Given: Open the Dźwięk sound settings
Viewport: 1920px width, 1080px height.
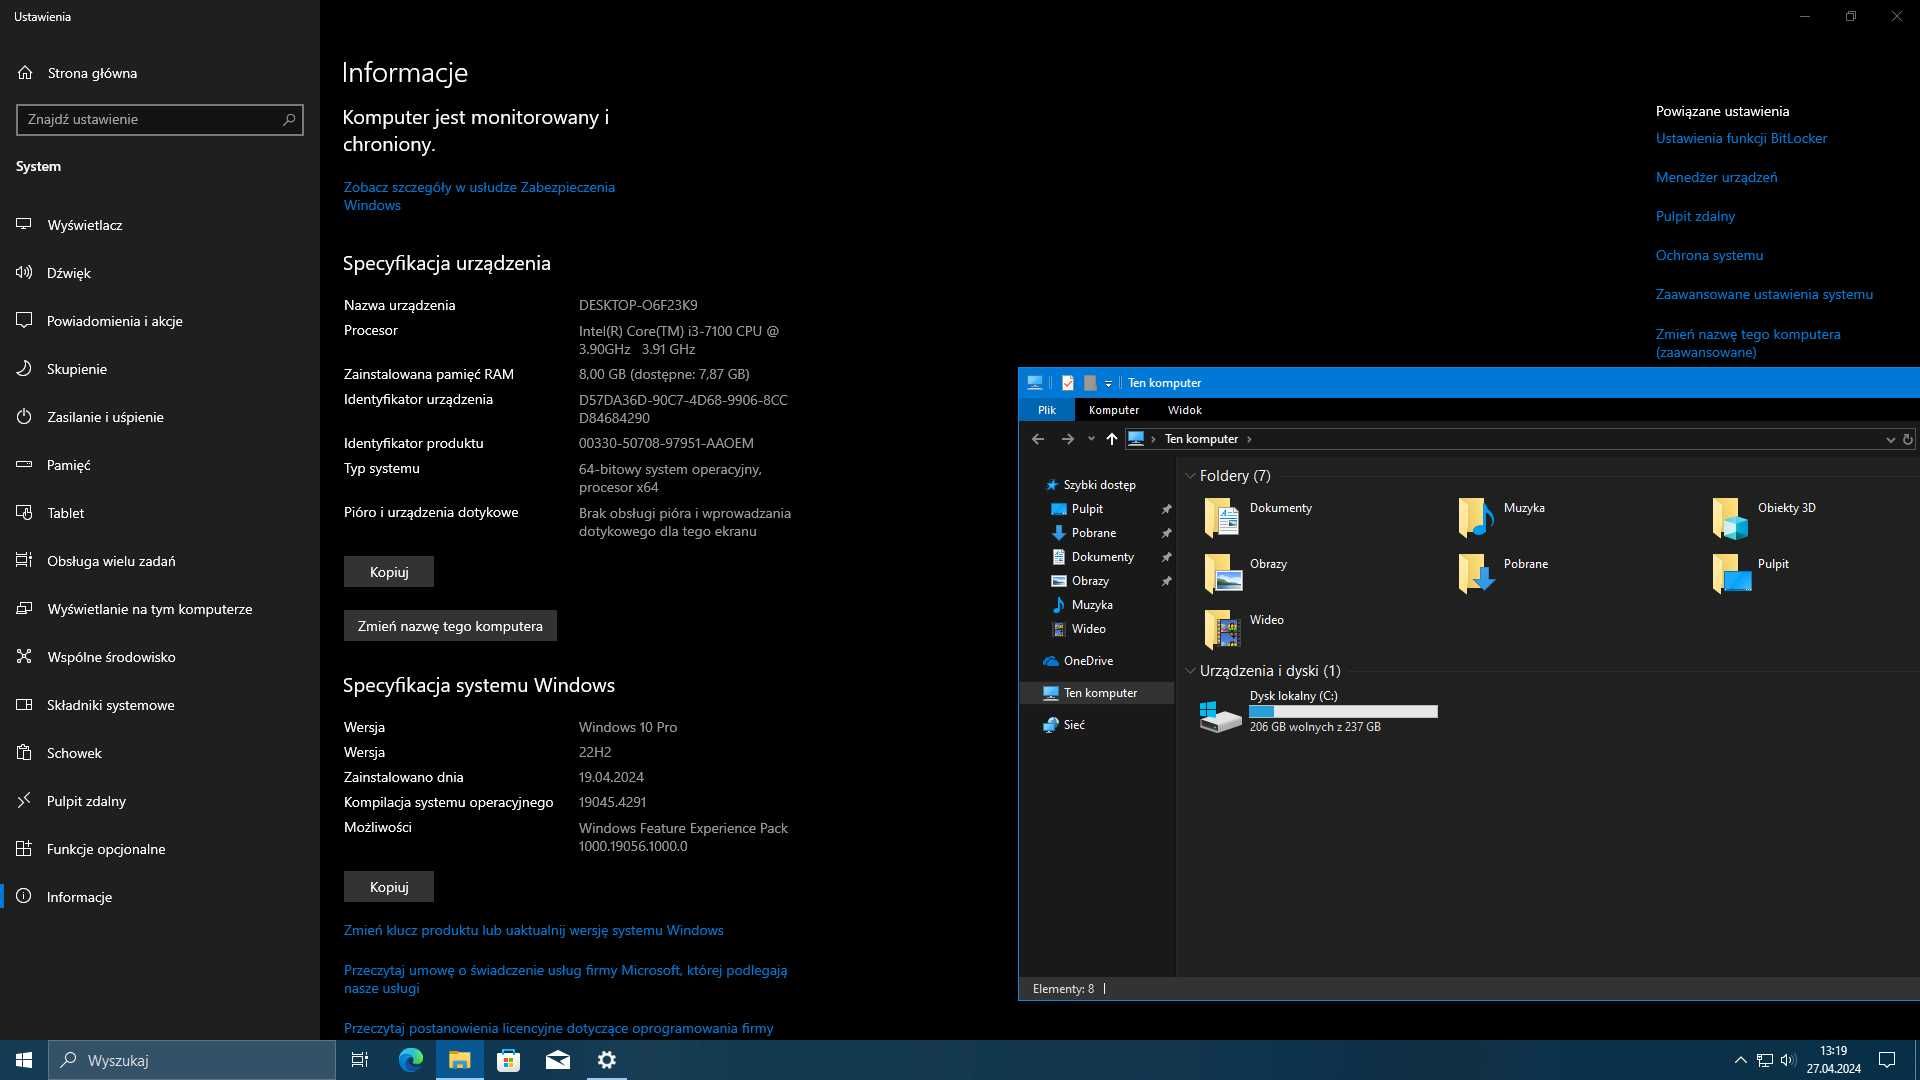Looking at the screenshot, I should click(x=160, y=273).
